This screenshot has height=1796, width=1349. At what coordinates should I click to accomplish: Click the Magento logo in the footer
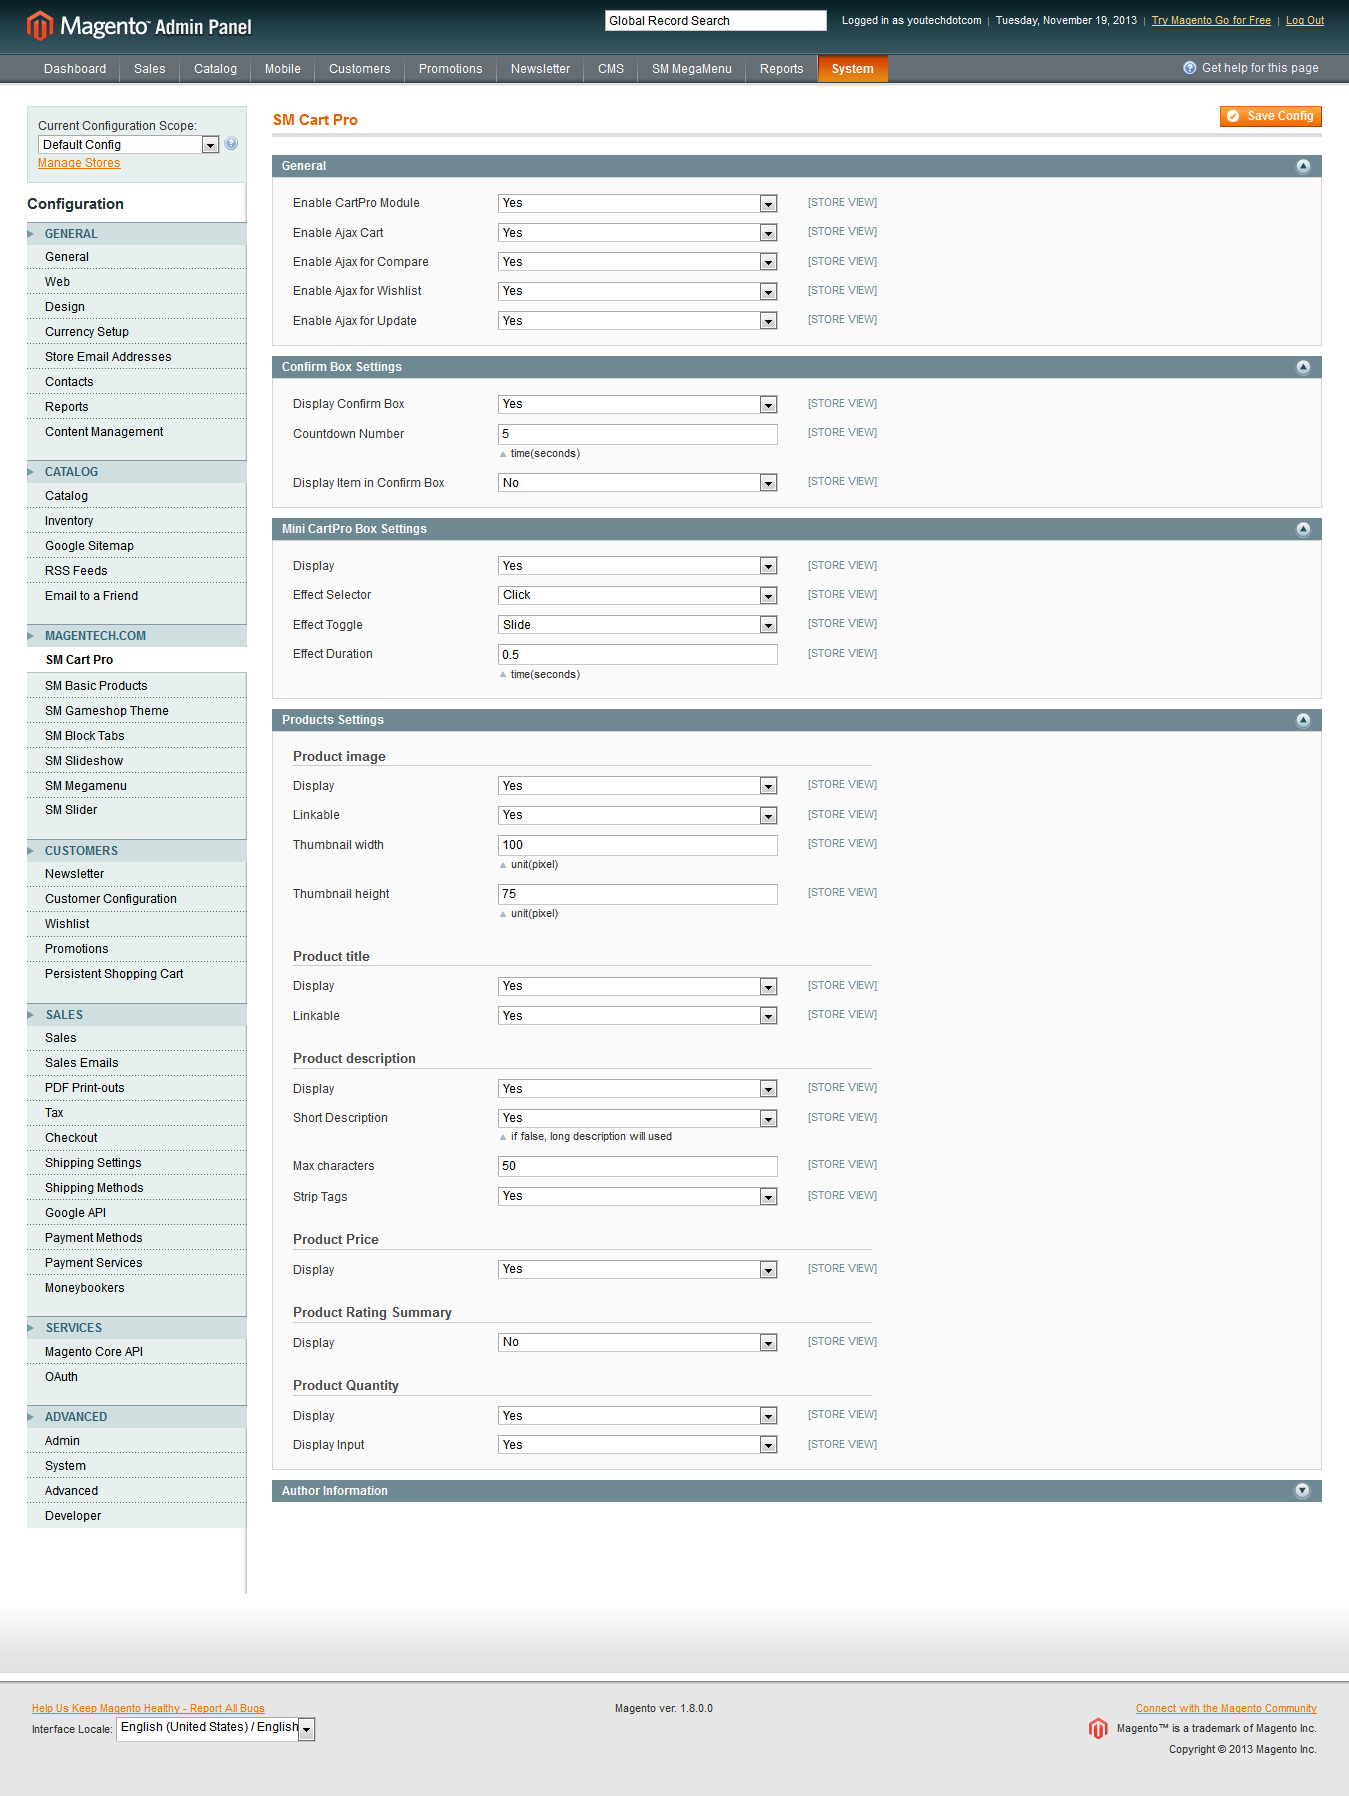coord(1098,1729)
